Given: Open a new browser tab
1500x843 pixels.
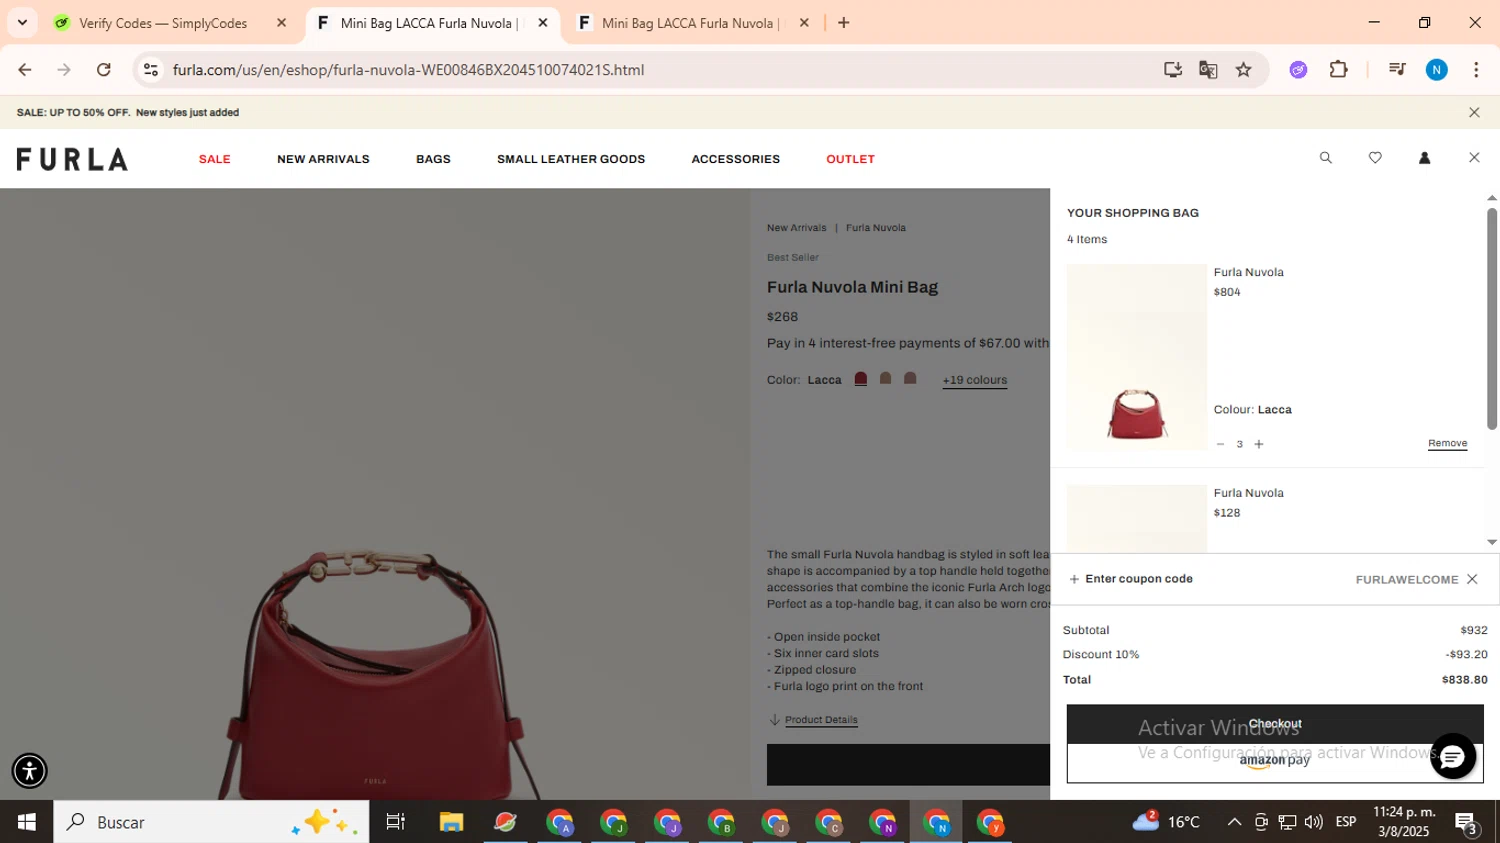Looking at the screenshot, I should tap(843, 23).
